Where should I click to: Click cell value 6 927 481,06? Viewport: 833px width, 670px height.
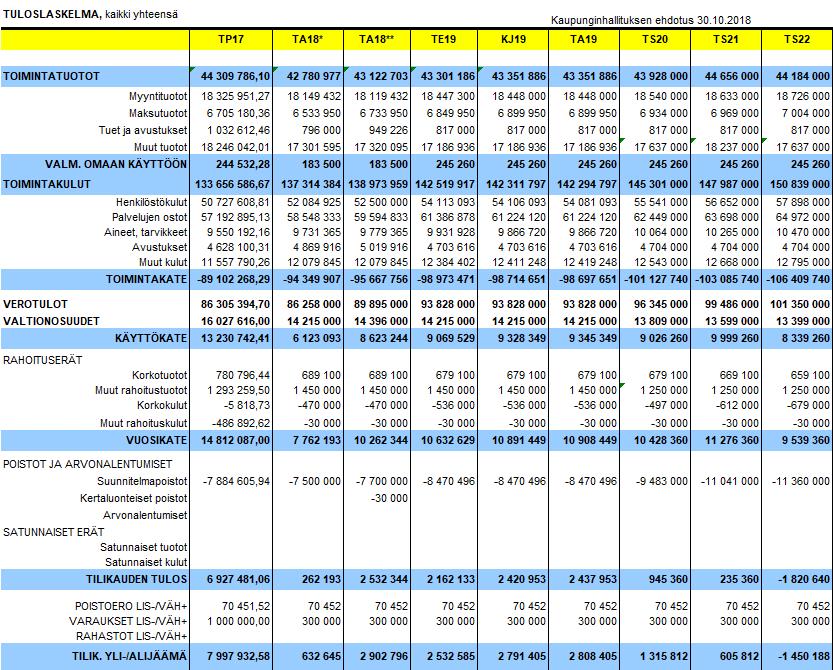pyautogui.click(x=239, y=580)
